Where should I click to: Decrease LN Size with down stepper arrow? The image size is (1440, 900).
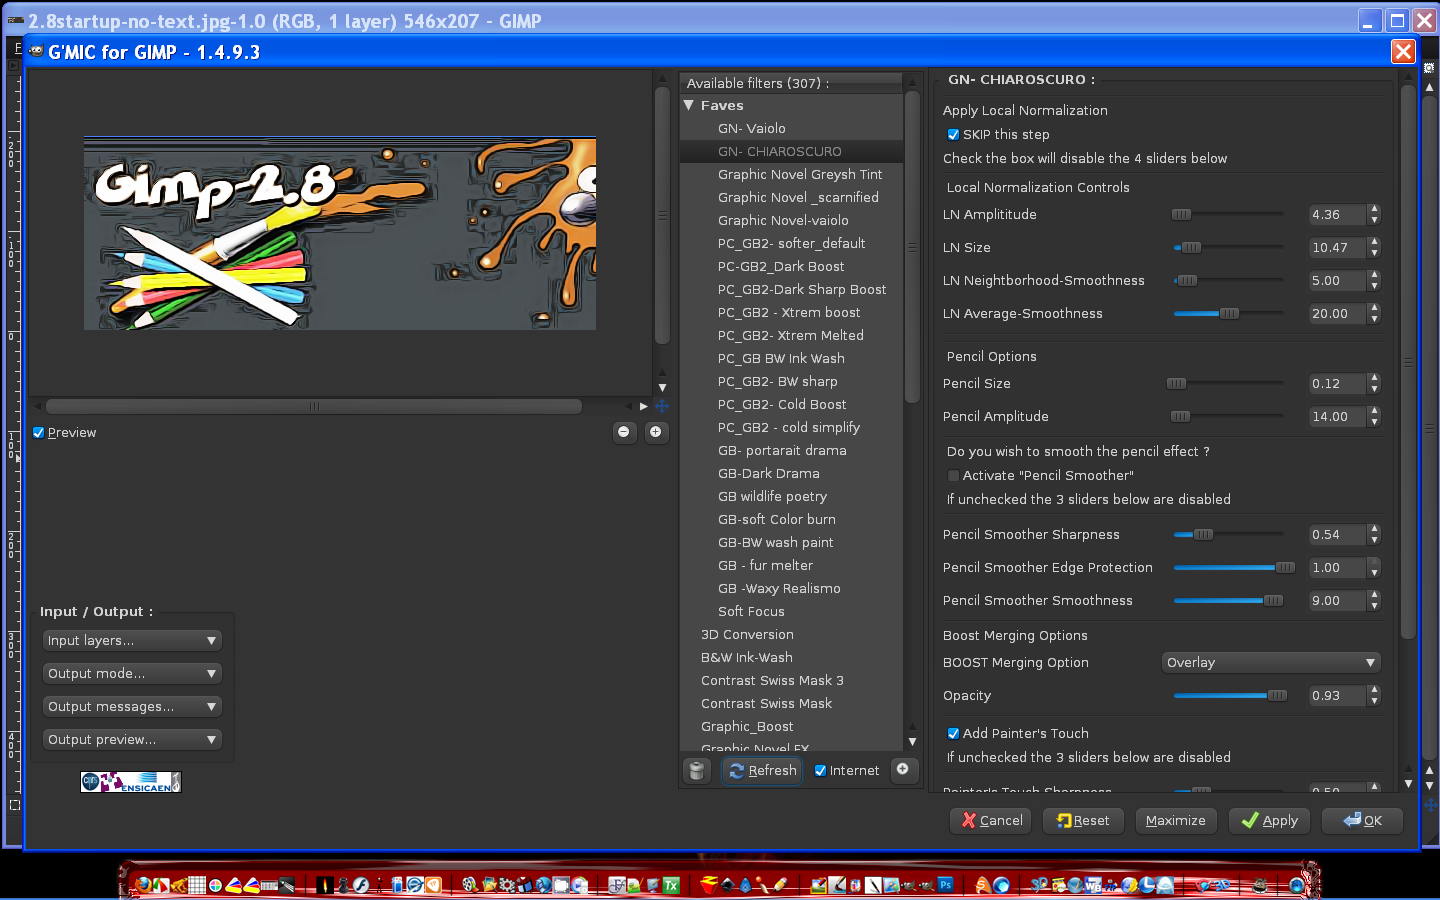[1375, 253]
